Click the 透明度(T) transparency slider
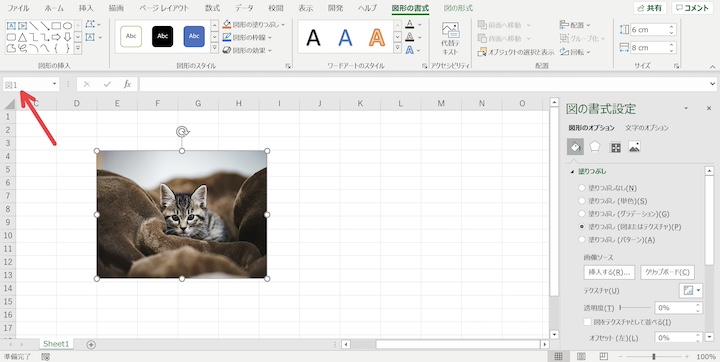Viewport: 720px width, 362px height. click(x=635, y=307)
